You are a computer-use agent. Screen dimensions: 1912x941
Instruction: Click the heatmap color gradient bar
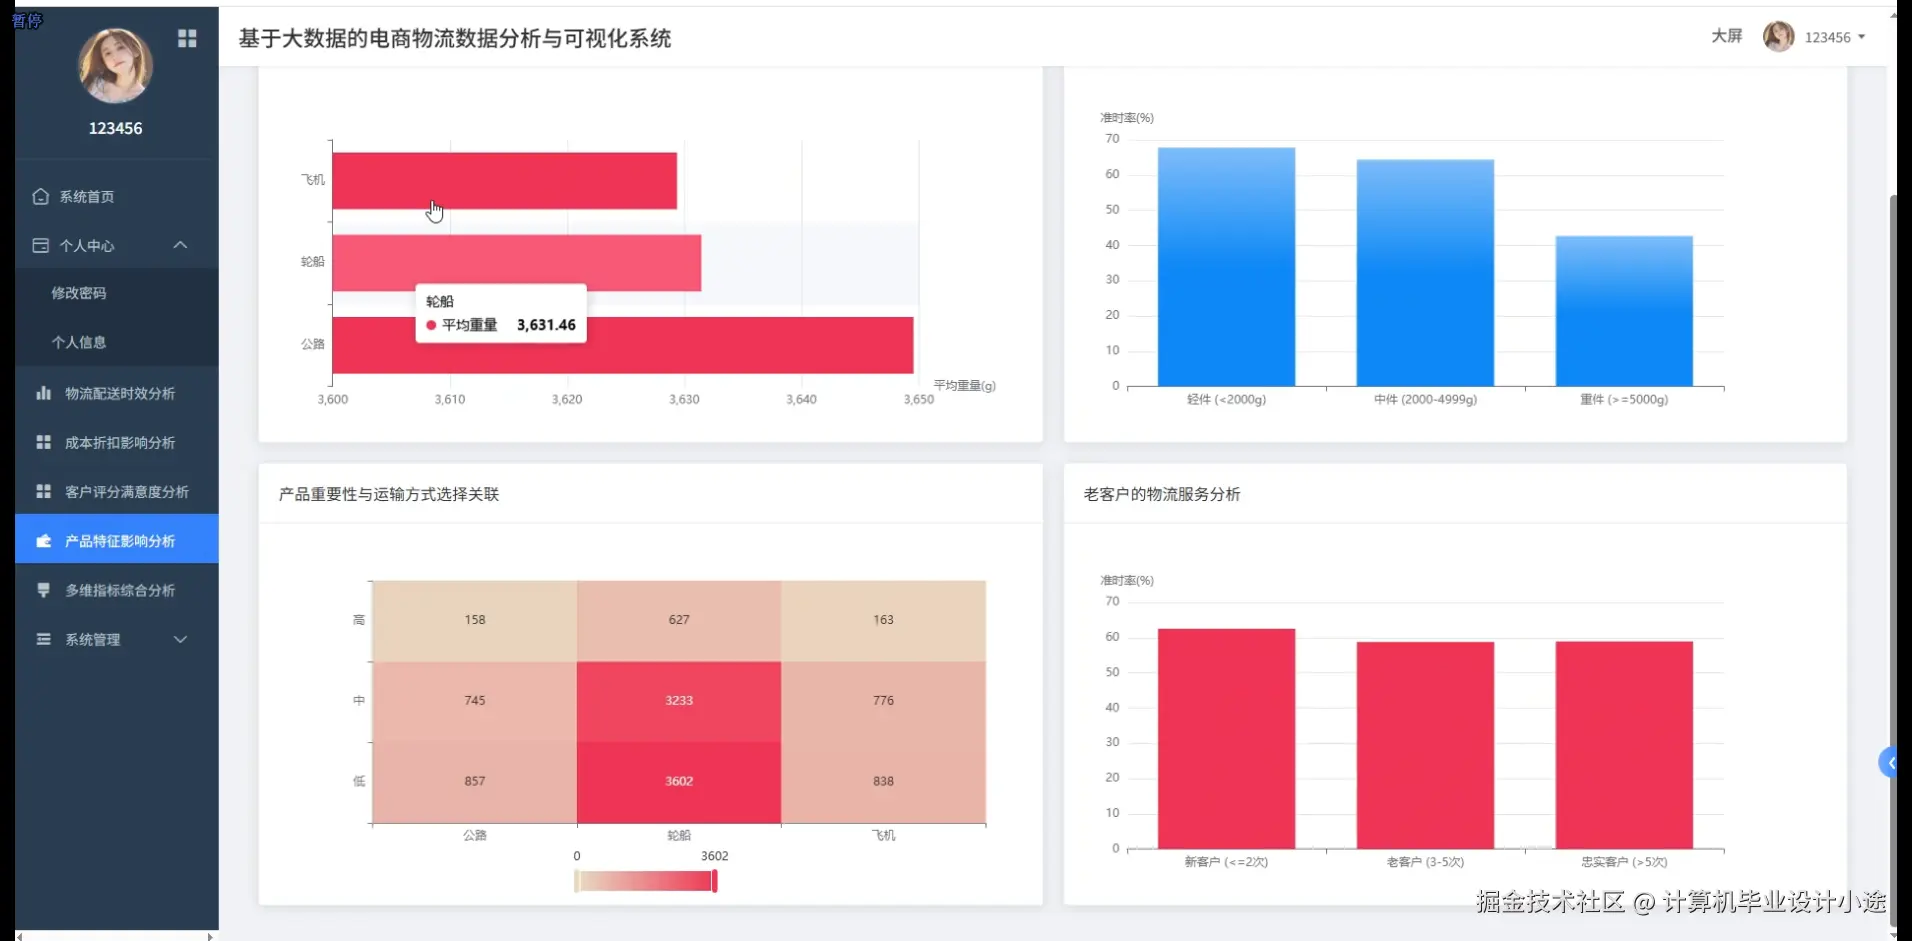coord(645,880)
